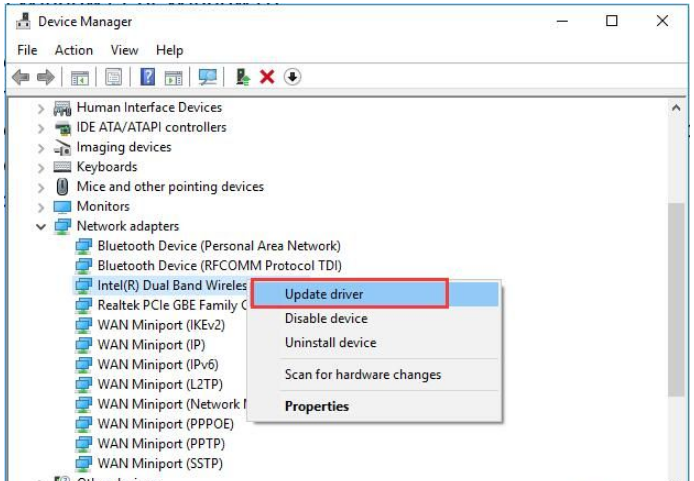Open the Properties toolbar icon
The height and width of the screenshot is (481, 694).
coord(114,77)
